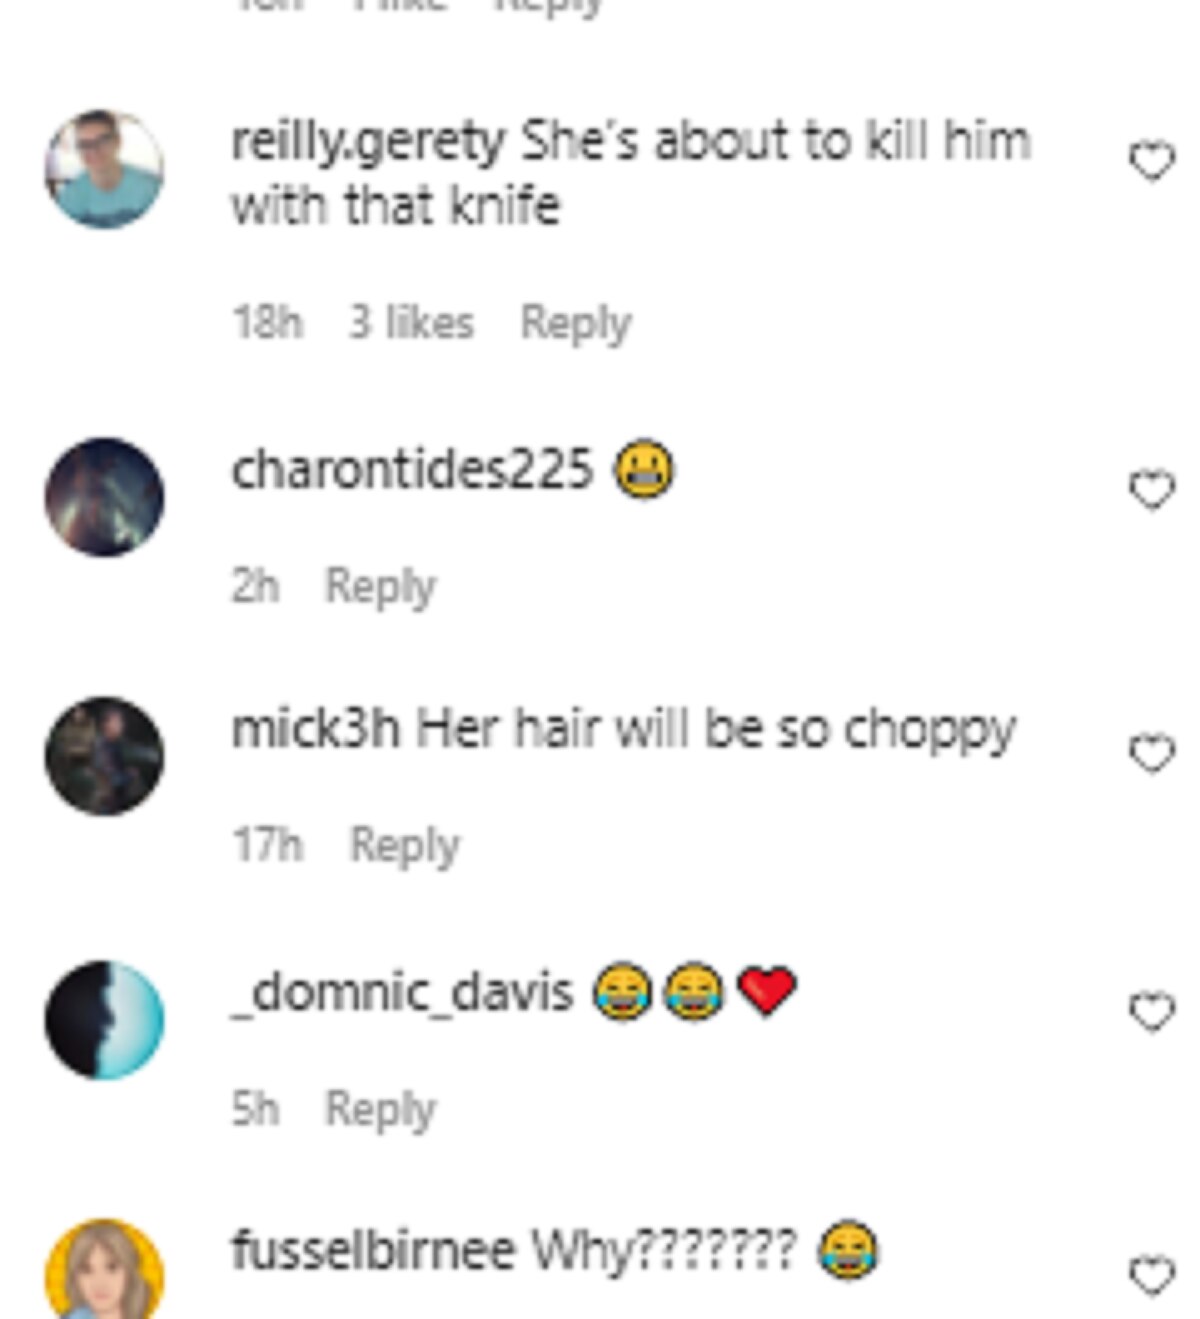Screen dimensions: 1200x1319
Task: Open reilly.gerety's profile picture
Action: click(104, 169)
